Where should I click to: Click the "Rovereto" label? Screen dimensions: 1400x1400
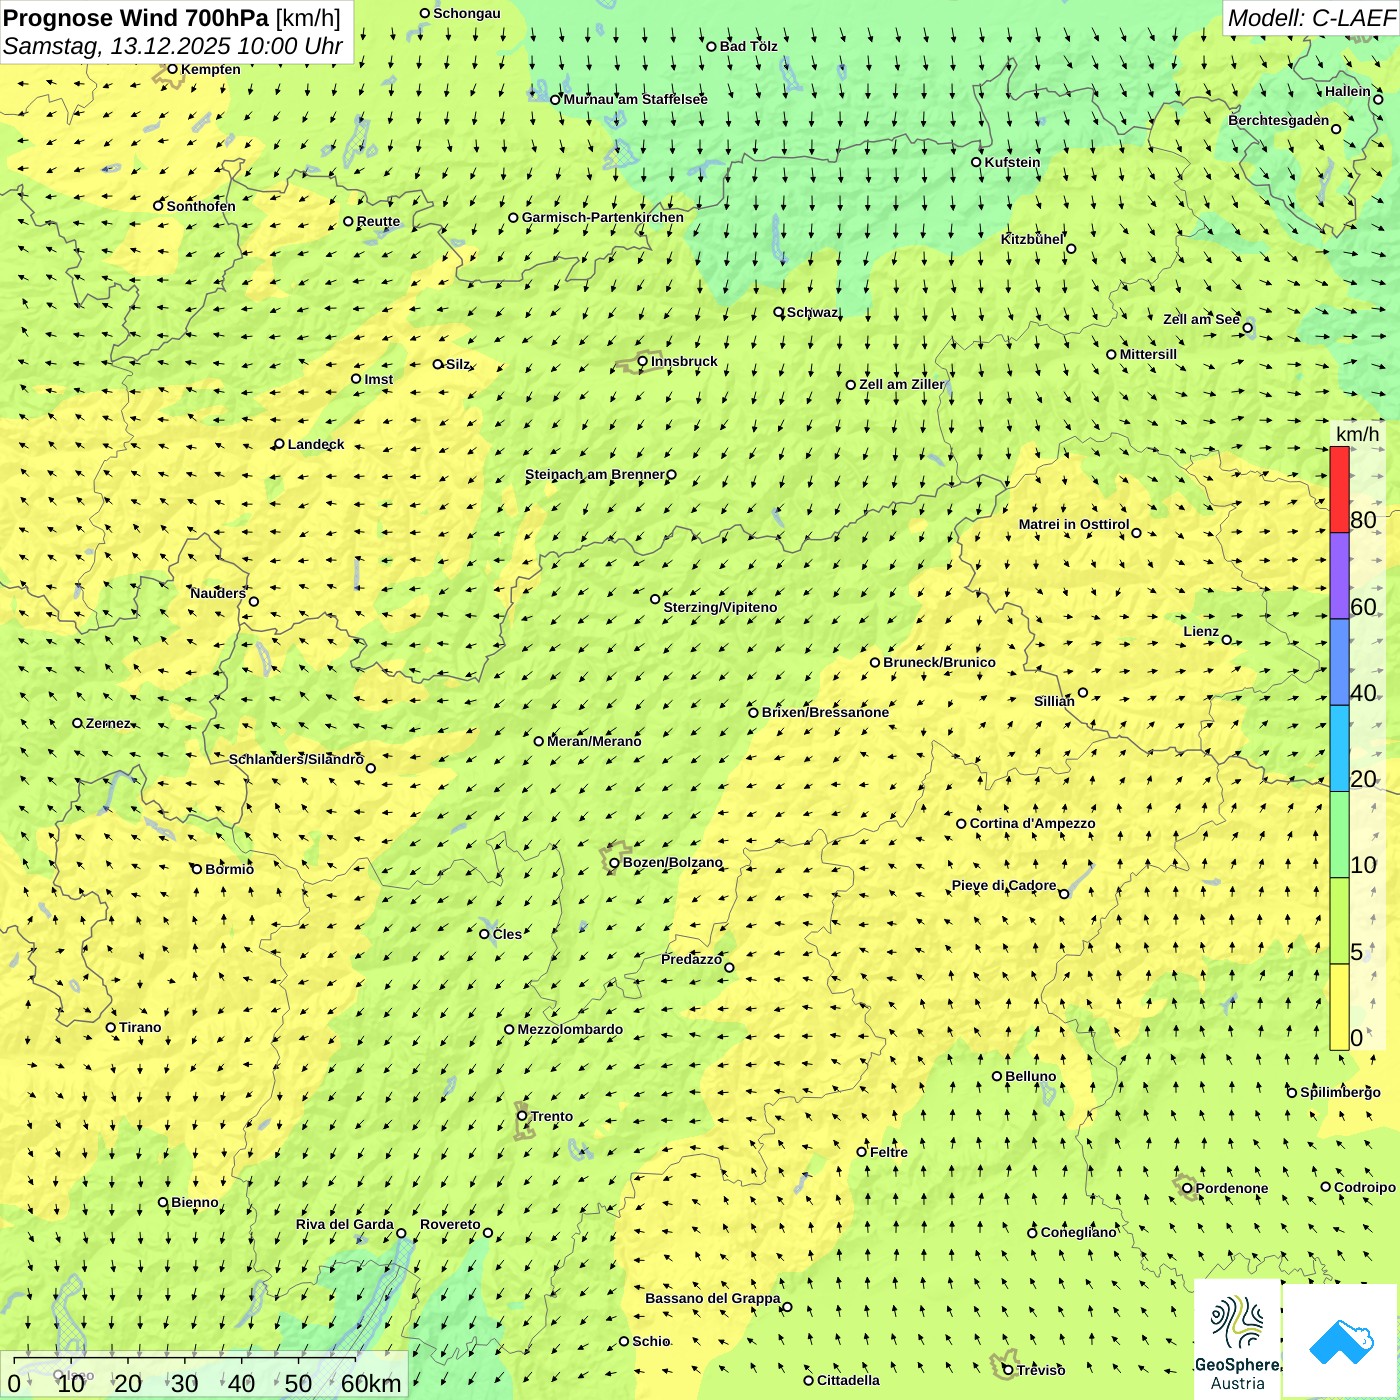tap(450, 1224)
